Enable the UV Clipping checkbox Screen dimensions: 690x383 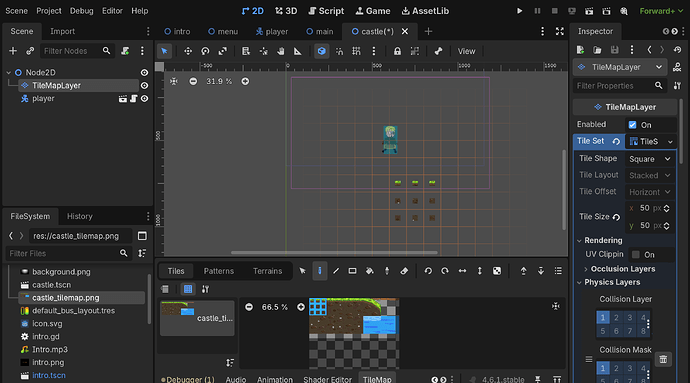636,254
